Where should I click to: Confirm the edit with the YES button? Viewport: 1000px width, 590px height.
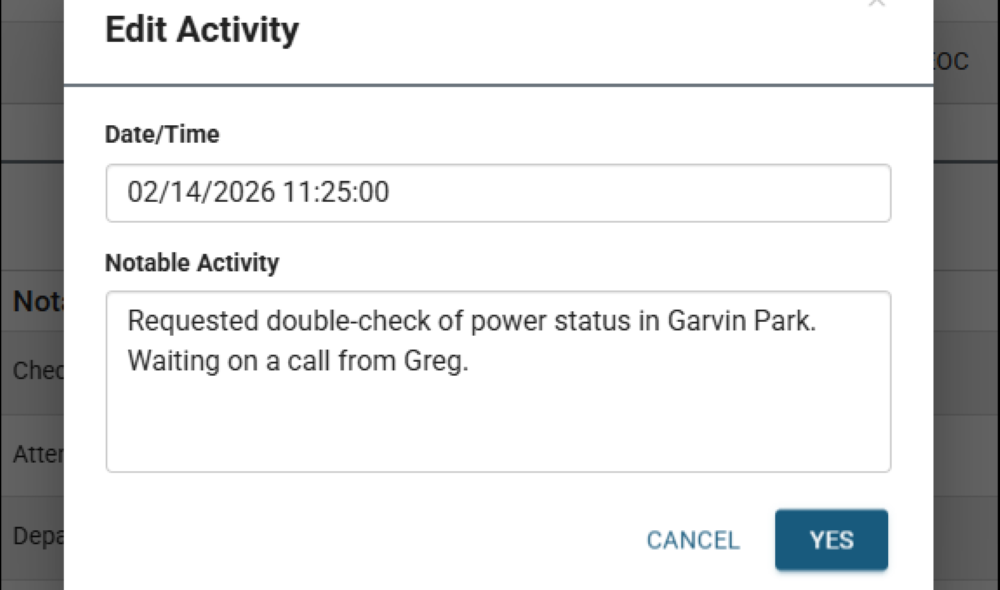[831, 540]
